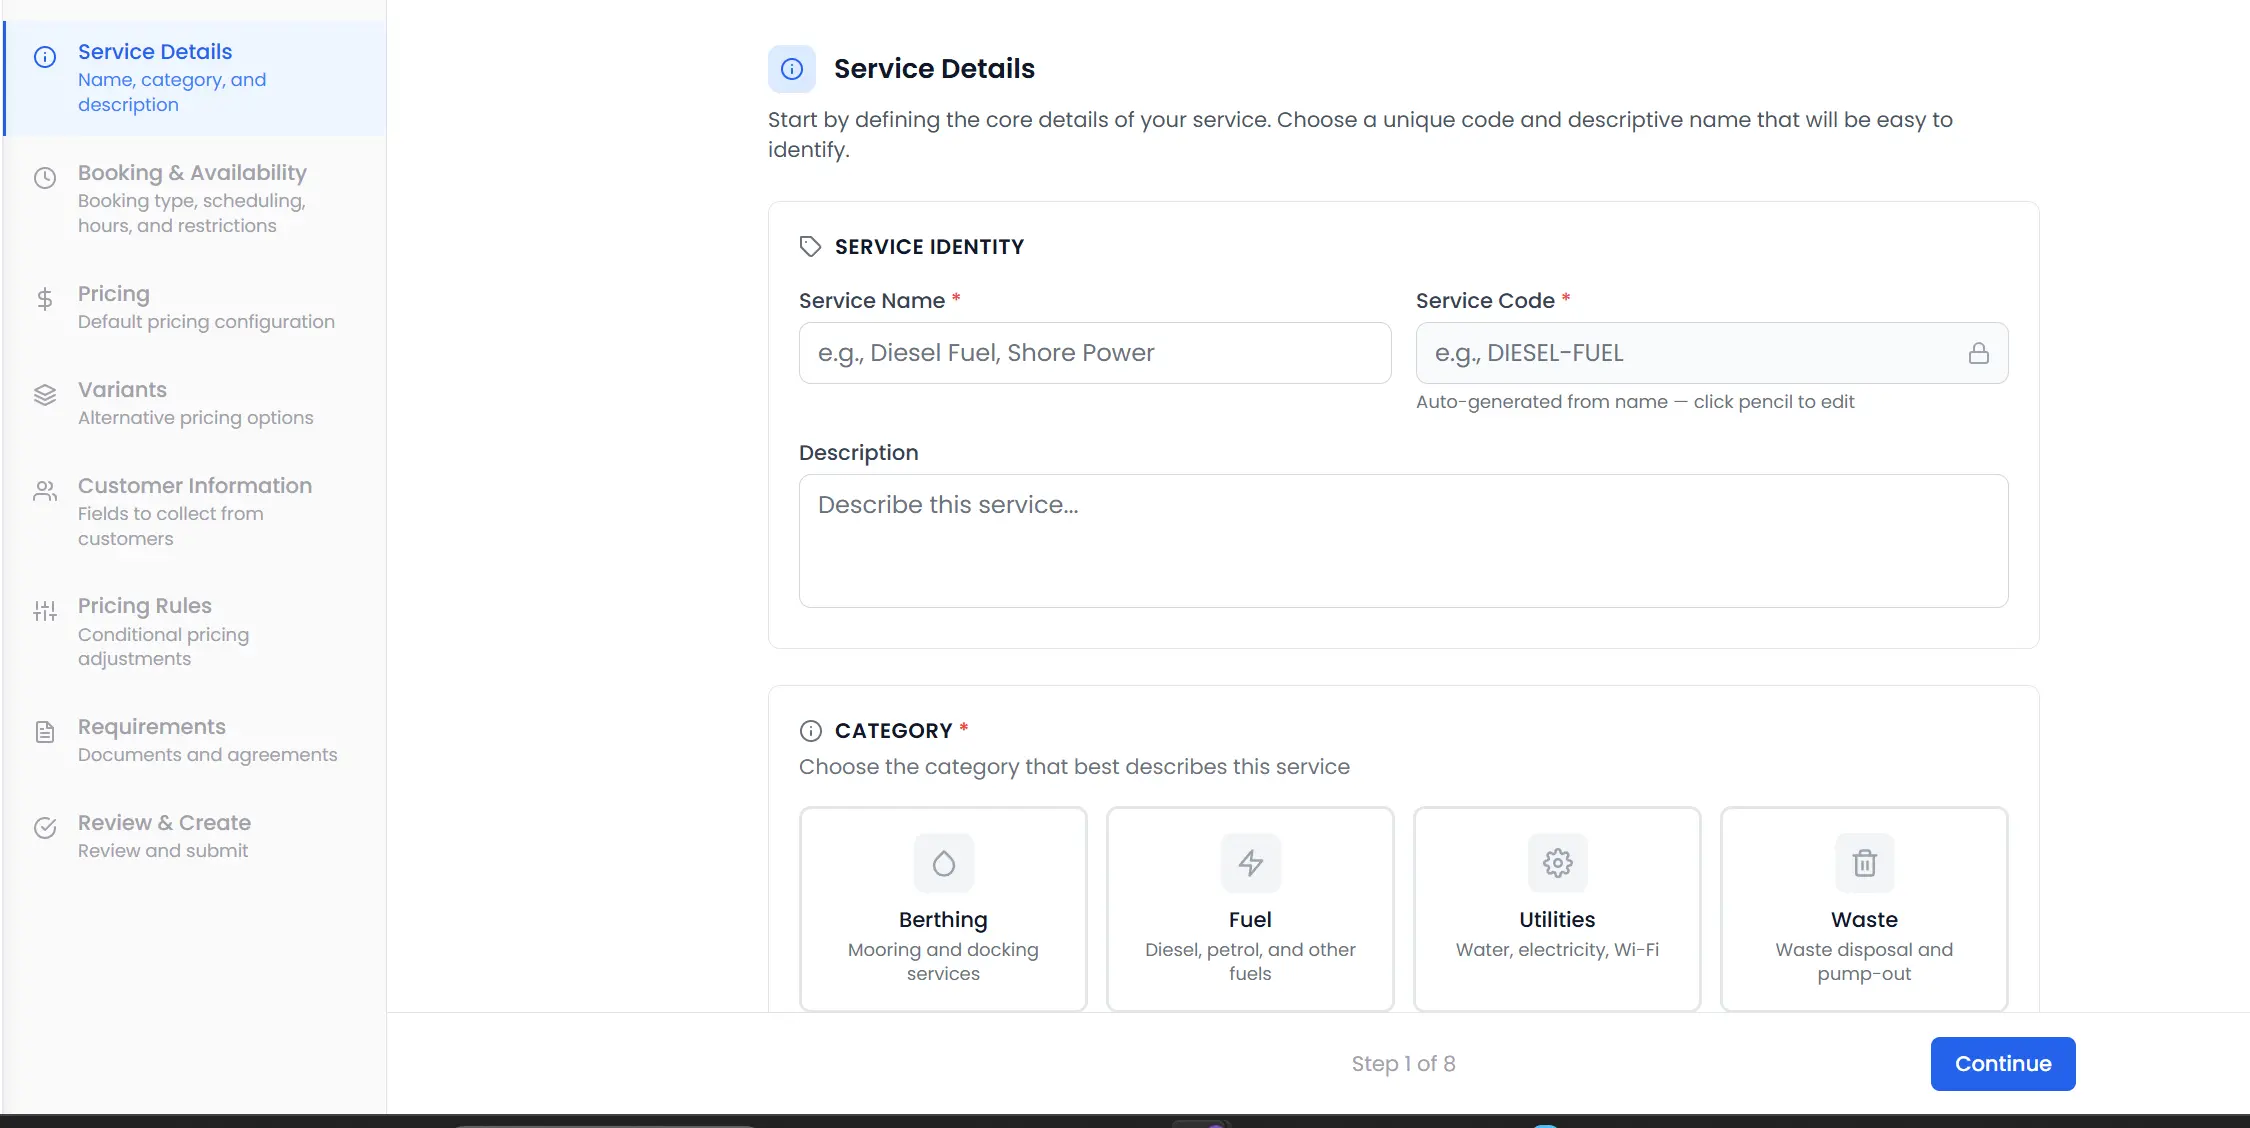Click the Waste trash can icon
This screenshot has width=2250, height=1128.
(1863, 862)
